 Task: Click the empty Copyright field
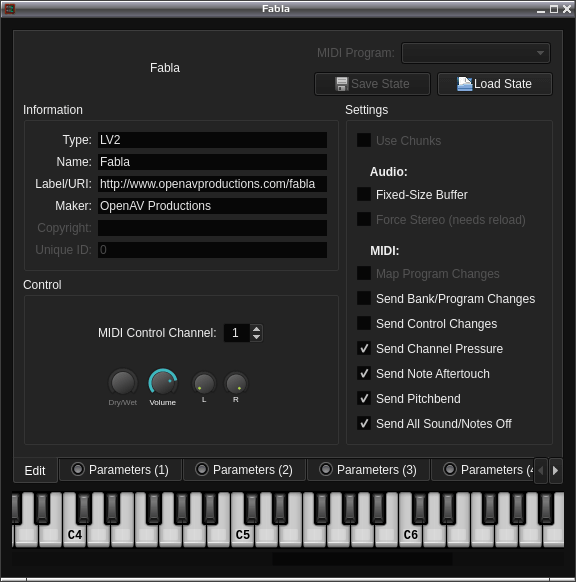212,228
